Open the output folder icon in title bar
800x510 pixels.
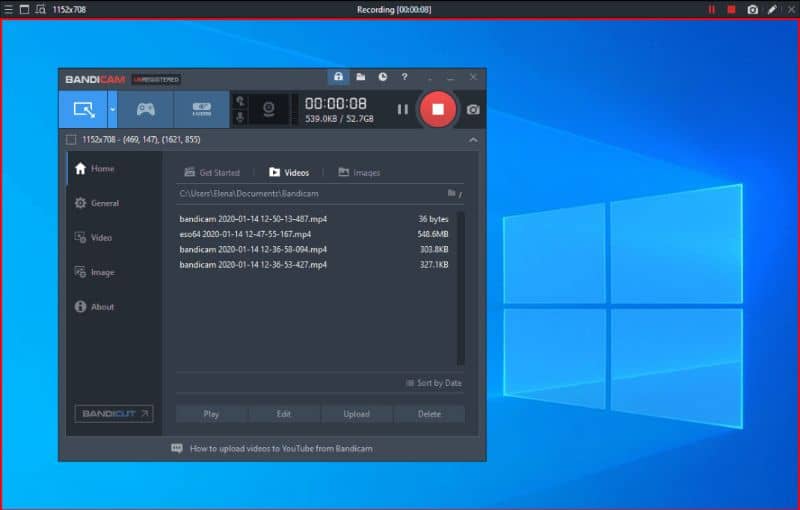[x=361, y=76]
